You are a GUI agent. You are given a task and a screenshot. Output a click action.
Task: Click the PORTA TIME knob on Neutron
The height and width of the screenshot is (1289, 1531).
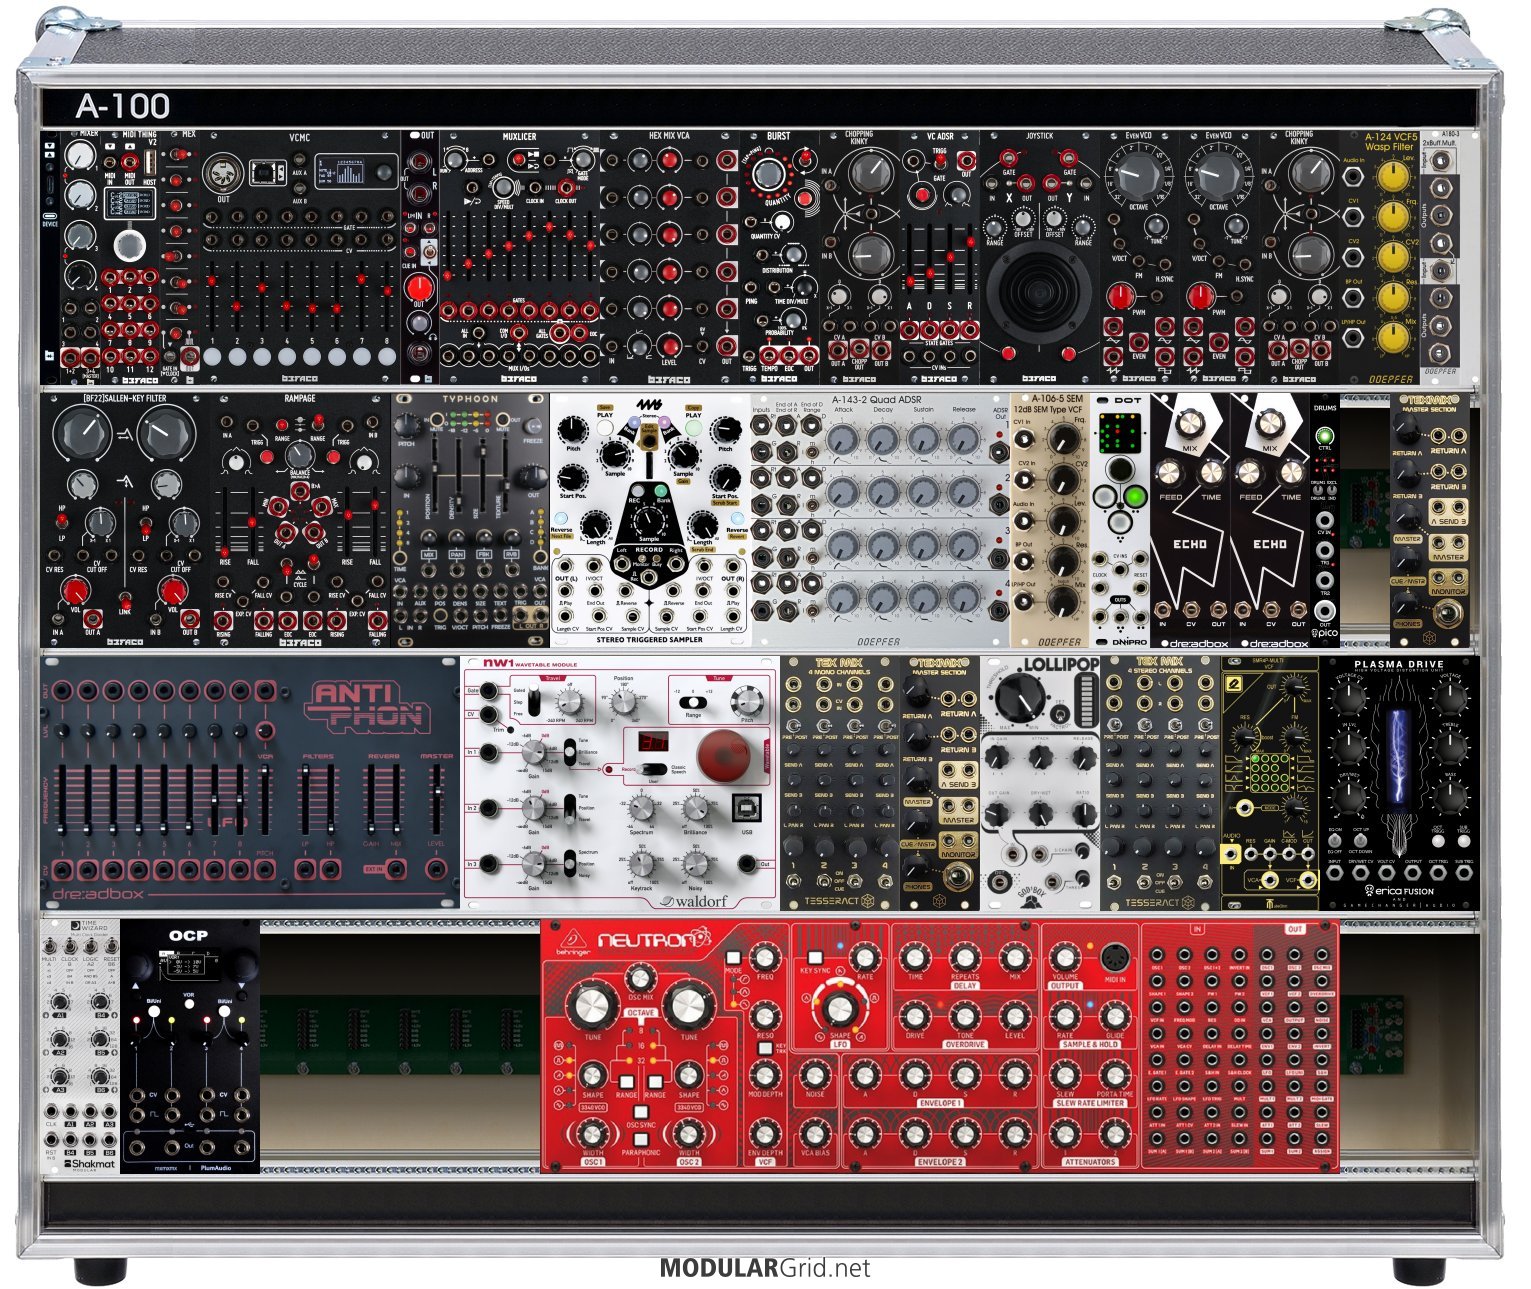point(1116,1075)
